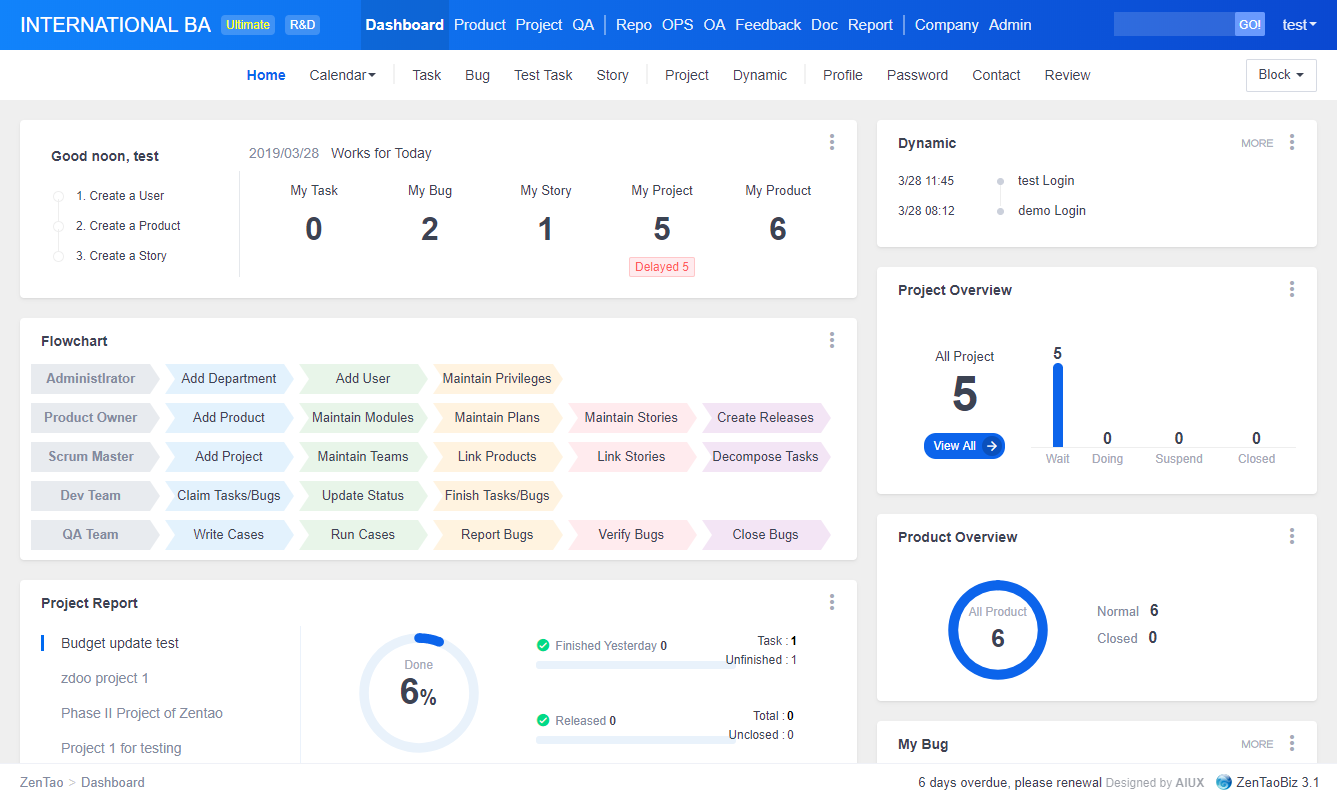The width and height of the screenshot is (1337, 803).
Task: Click the Done 6% progress circle
Action: point(418,690)
